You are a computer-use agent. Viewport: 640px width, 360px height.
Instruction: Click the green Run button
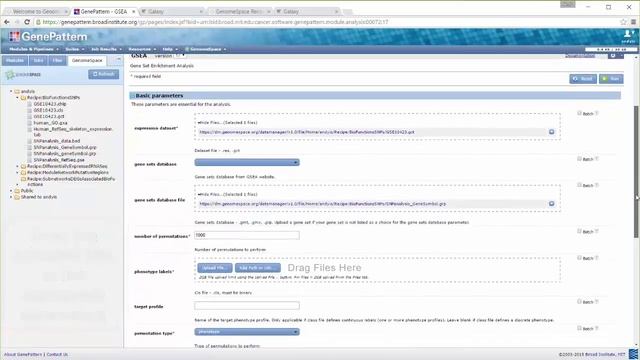click(611, 79)
